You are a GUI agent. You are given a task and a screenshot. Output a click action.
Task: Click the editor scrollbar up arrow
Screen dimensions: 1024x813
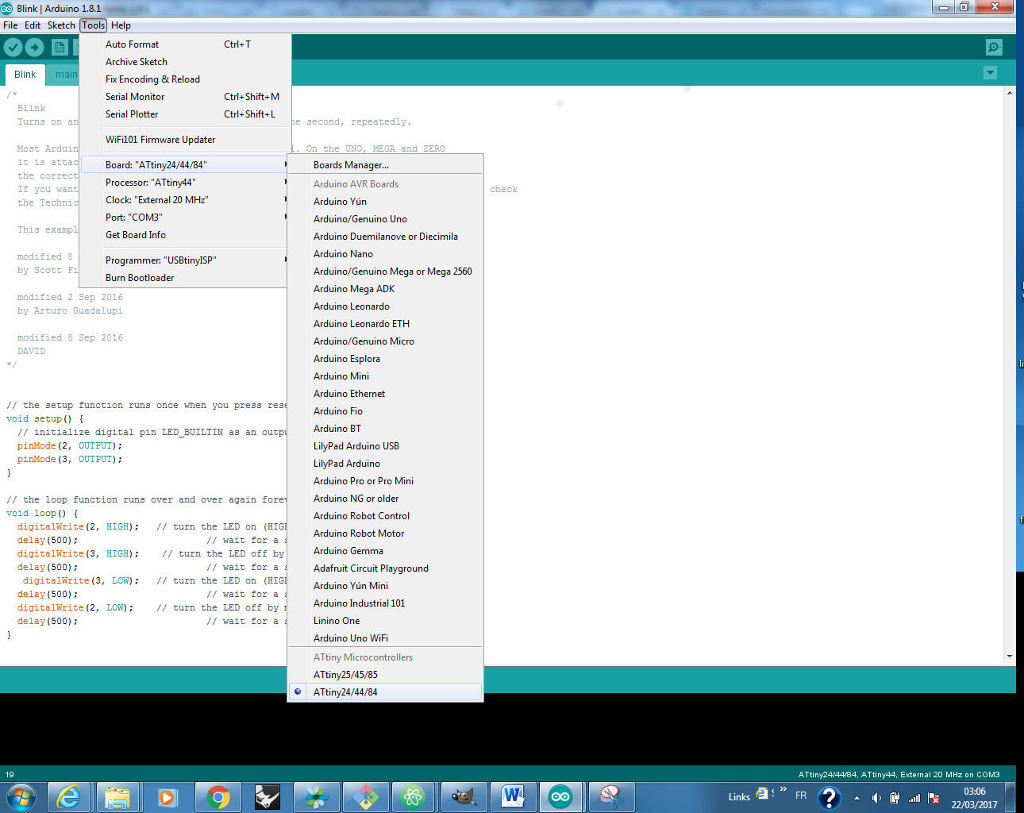click(1010, 93)
